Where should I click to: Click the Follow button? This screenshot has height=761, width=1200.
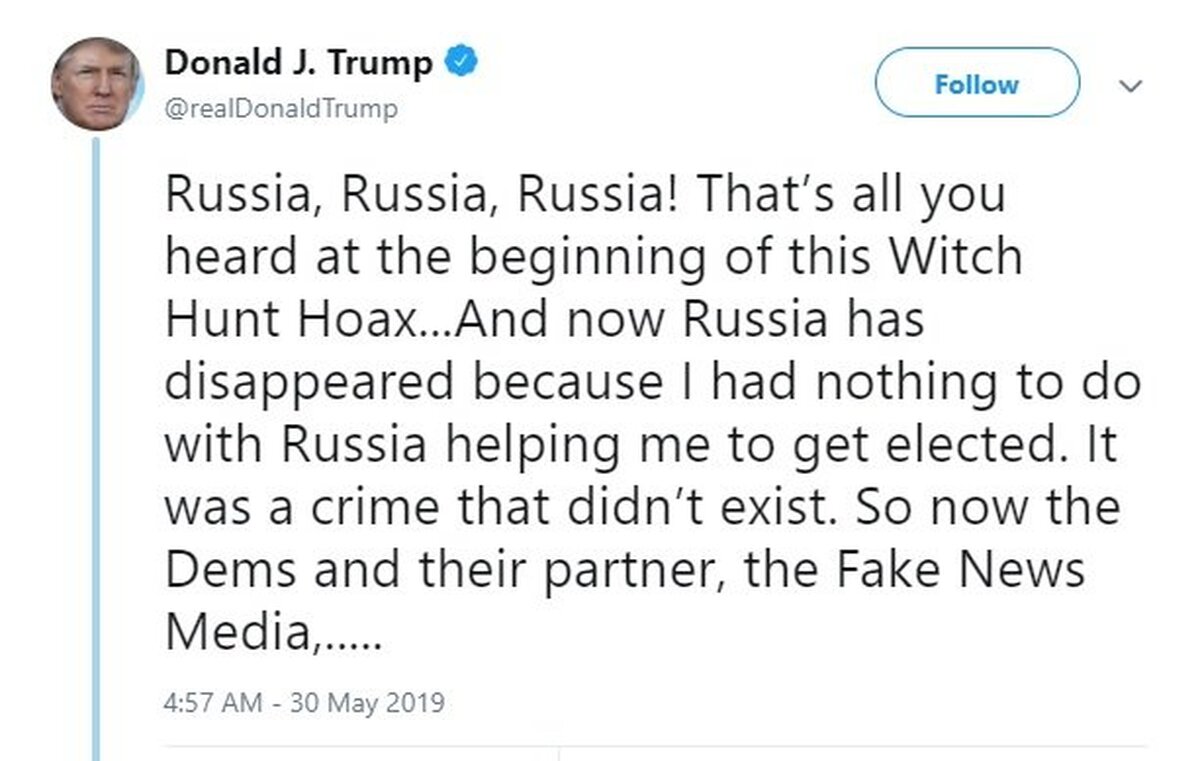click(x=977, y=84)
